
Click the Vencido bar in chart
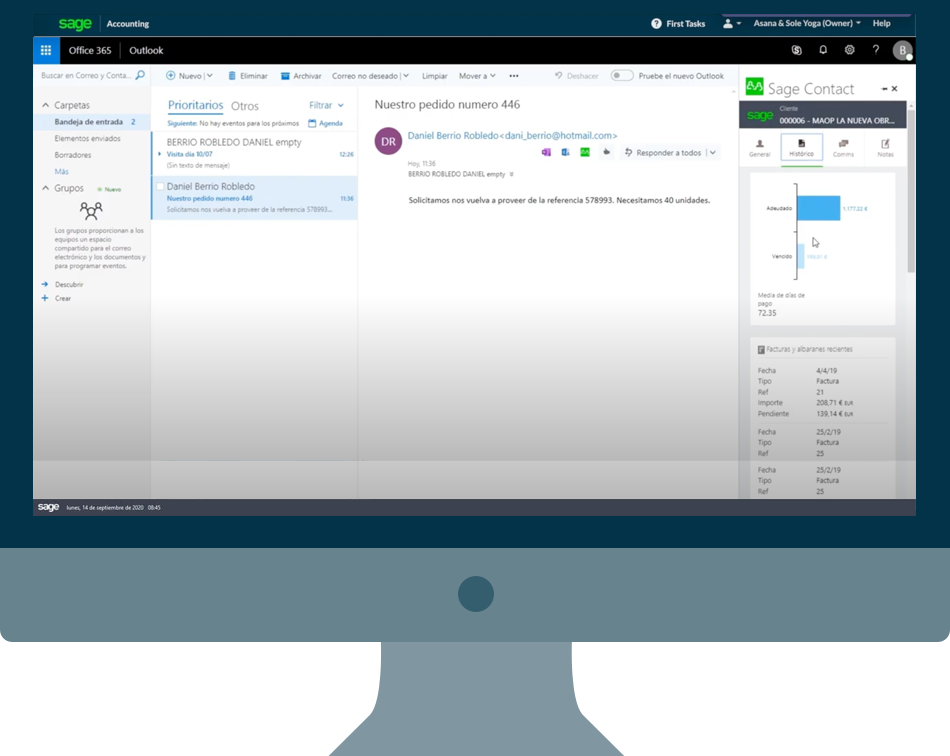[800, 256]
